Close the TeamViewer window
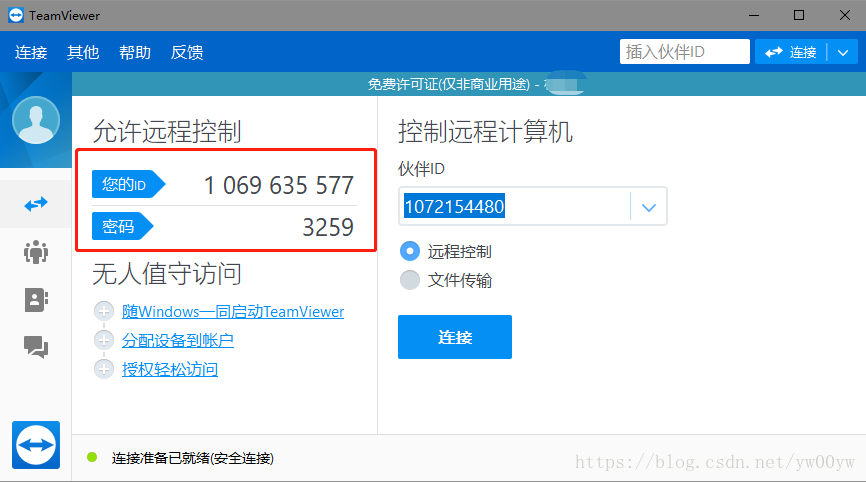The image size is (866, 482). coord(845,15)
